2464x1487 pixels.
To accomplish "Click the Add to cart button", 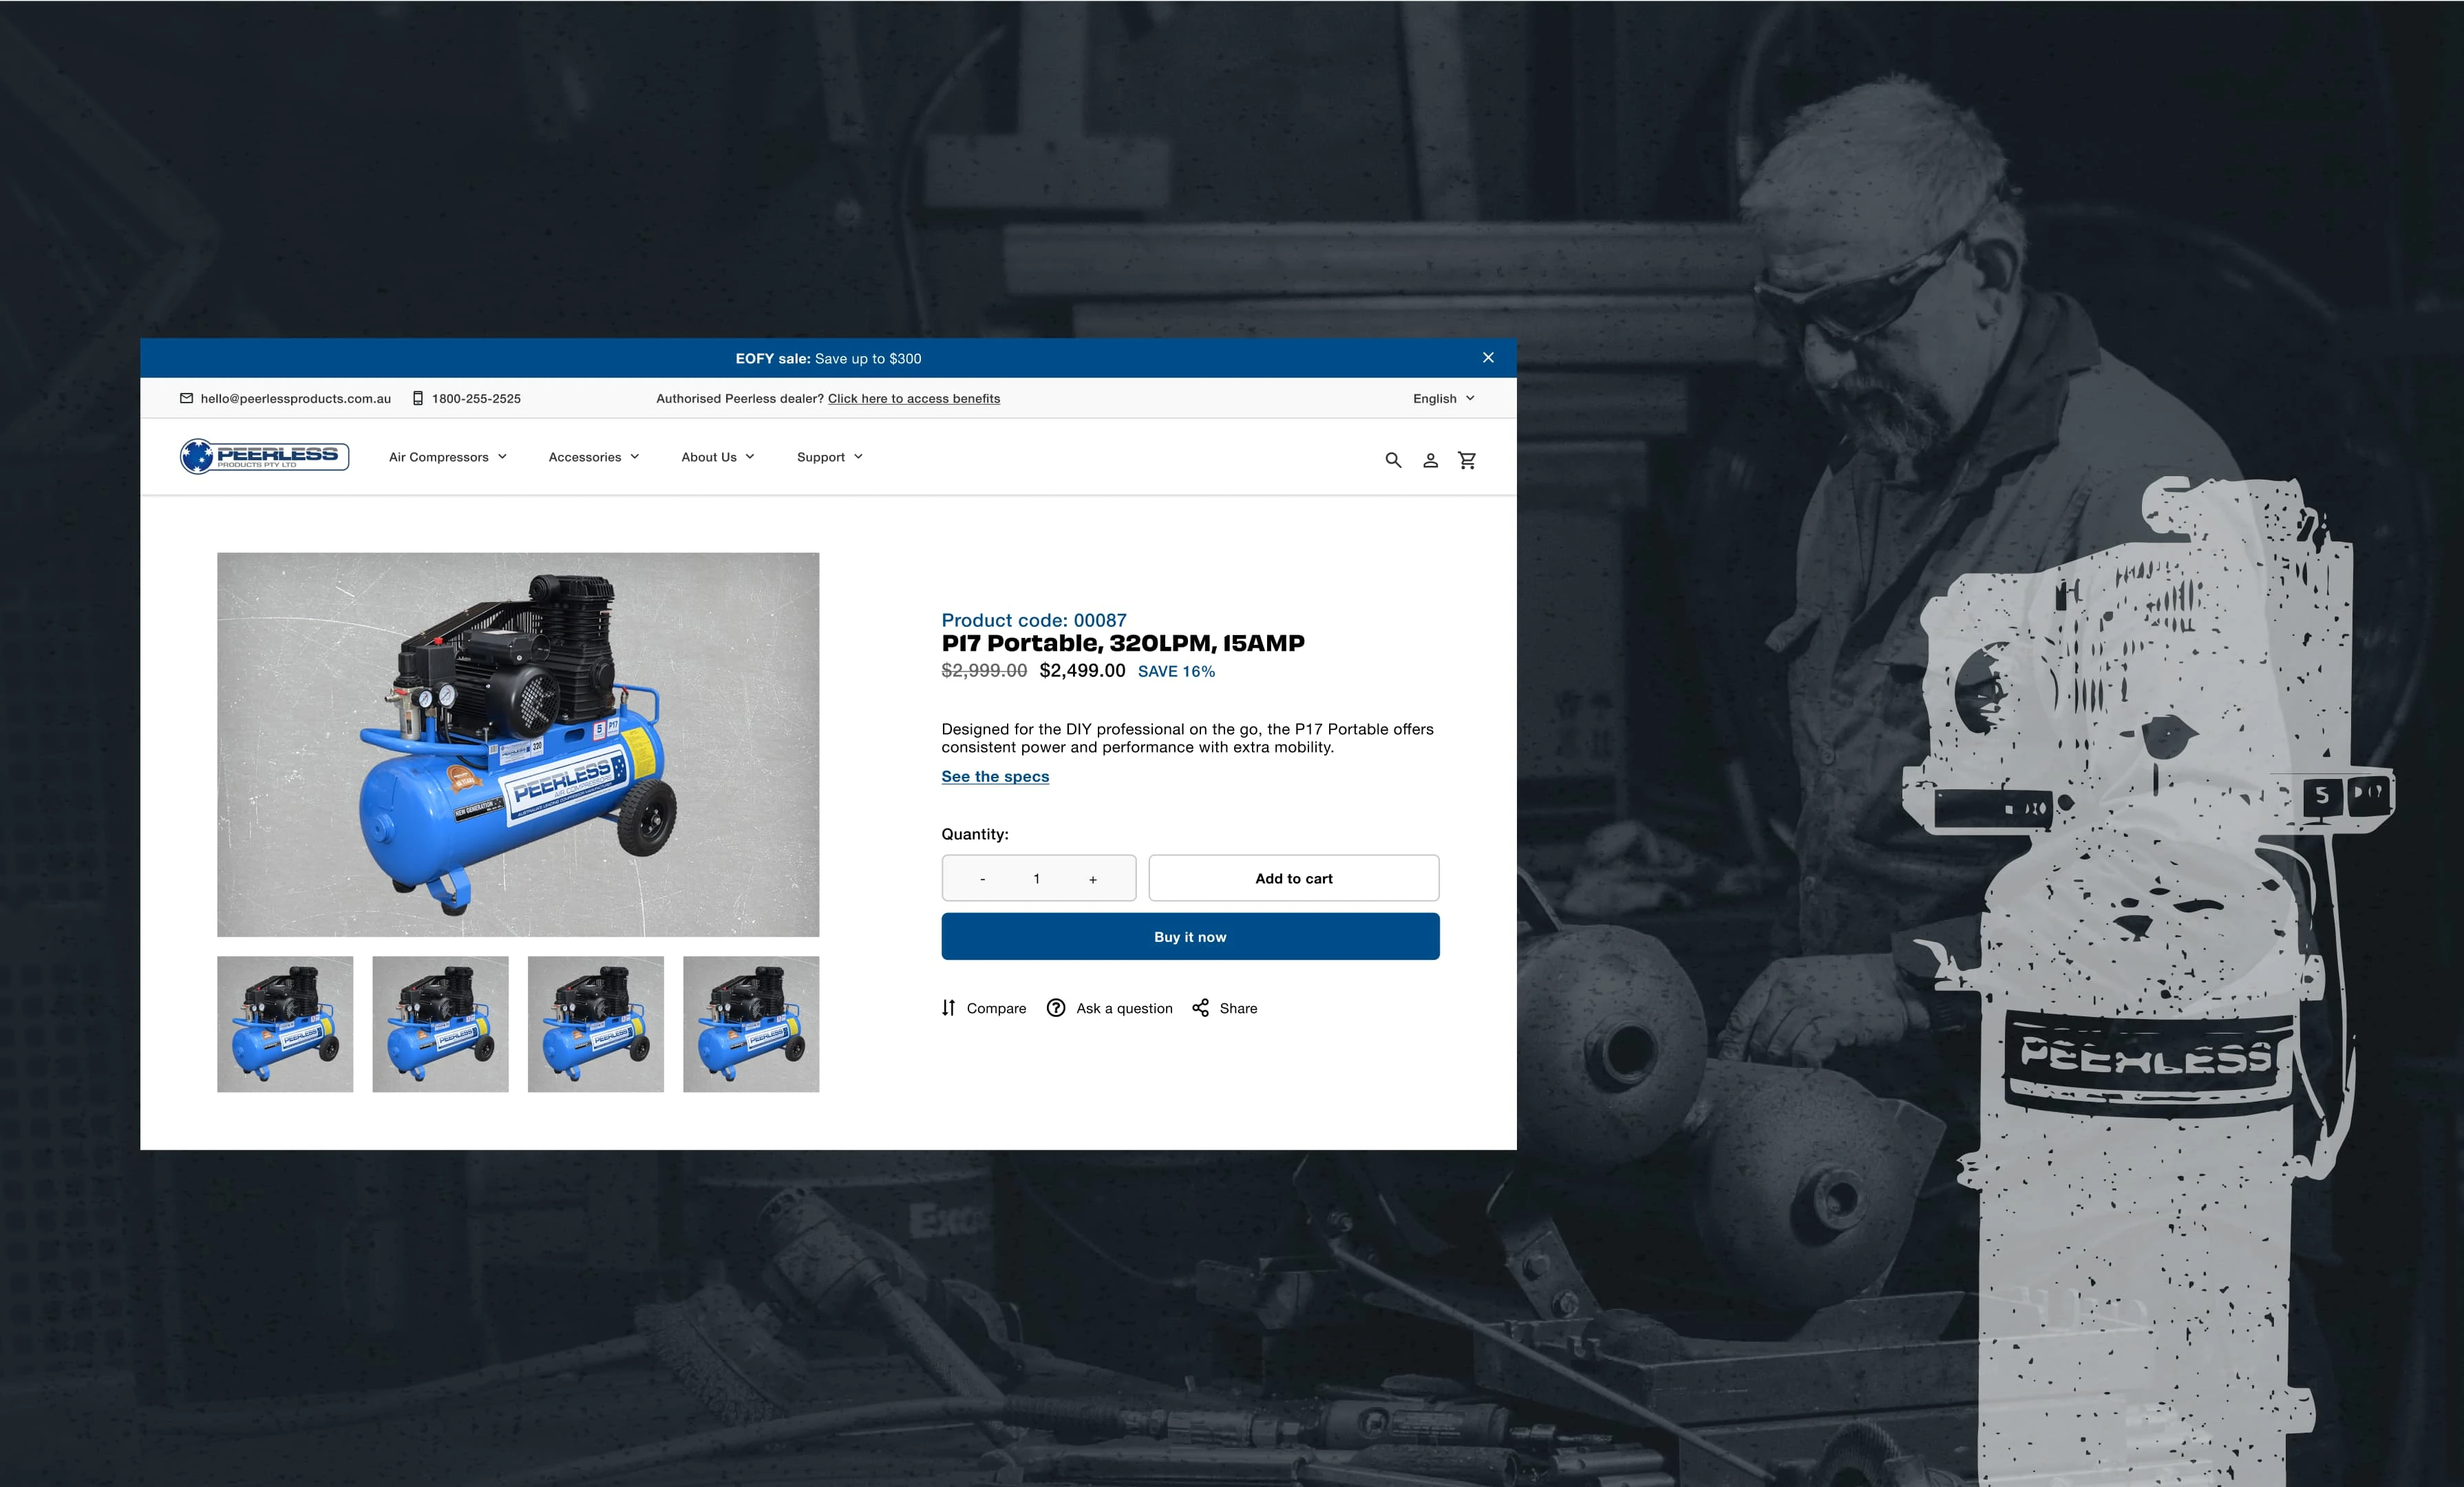I will pos(1293,878).
